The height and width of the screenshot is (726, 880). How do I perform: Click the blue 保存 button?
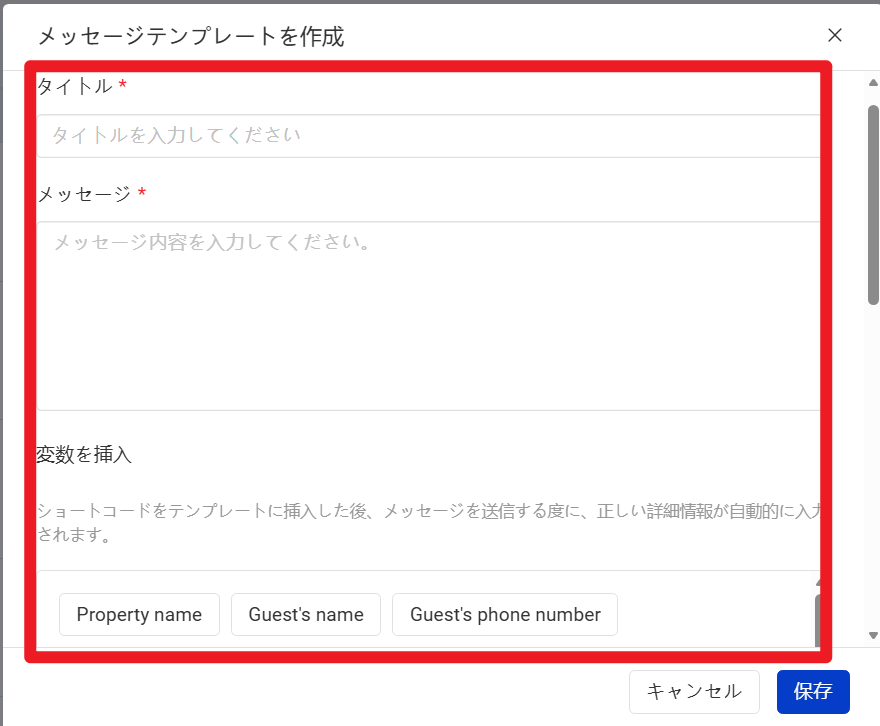[813, 691]
